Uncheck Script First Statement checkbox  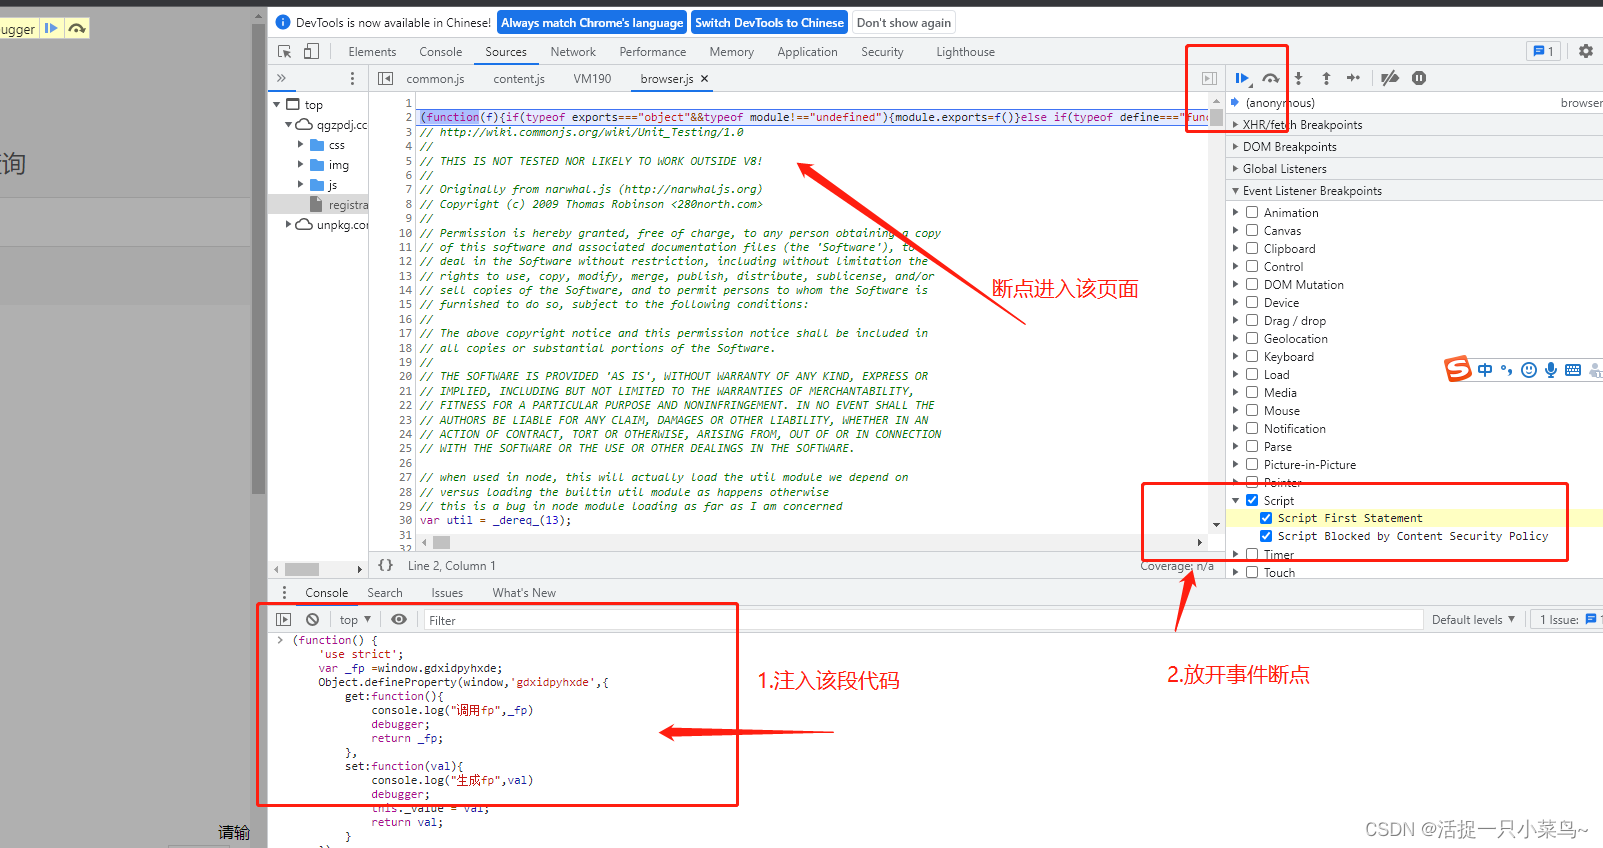click(1266, 518)
